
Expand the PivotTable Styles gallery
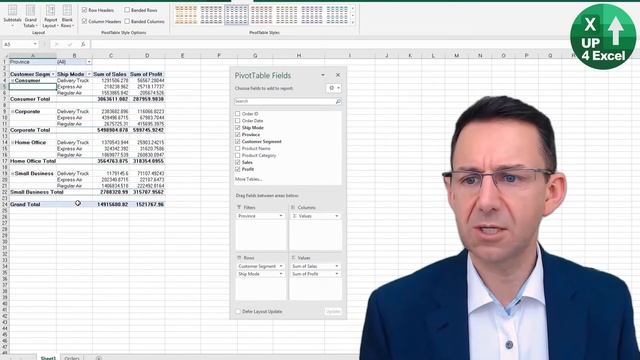pyautogui.click(x=353, y=23)
